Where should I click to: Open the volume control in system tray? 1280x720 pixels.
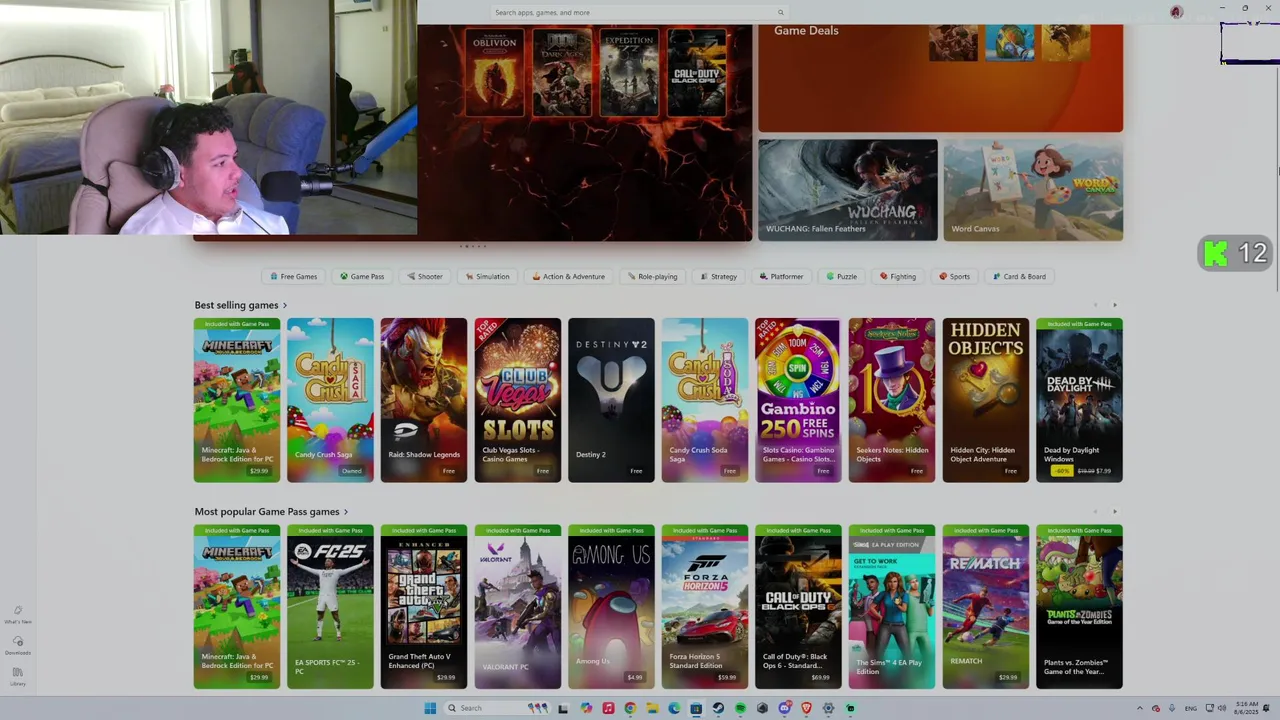(x=1222, y=708)
